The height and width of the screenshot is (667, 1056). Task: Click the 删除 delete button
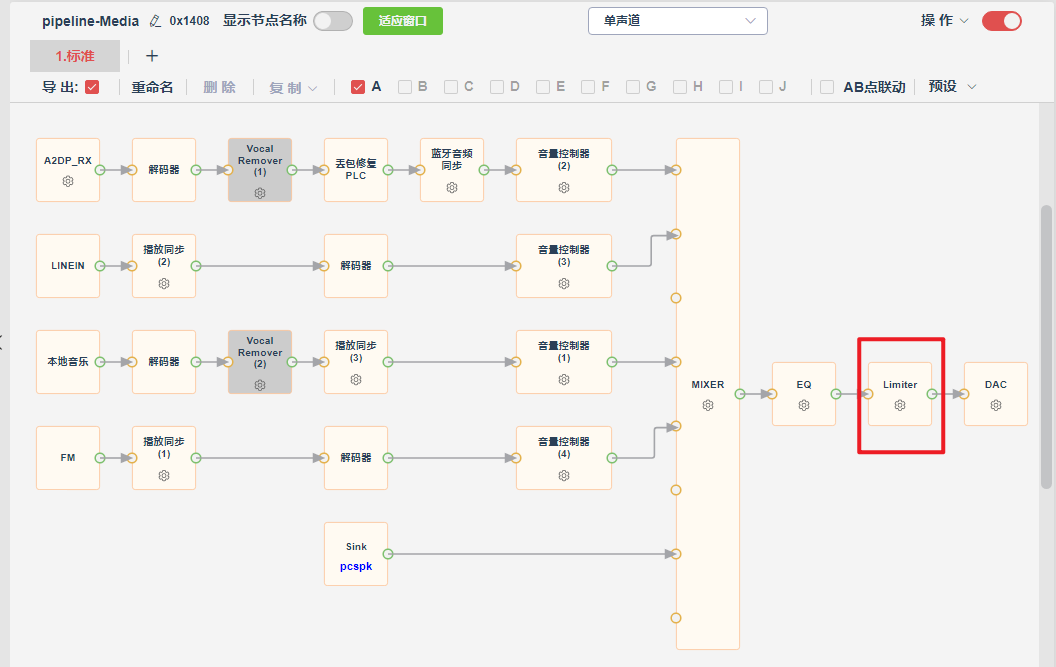pyautogui.click(x=220, y=87)
